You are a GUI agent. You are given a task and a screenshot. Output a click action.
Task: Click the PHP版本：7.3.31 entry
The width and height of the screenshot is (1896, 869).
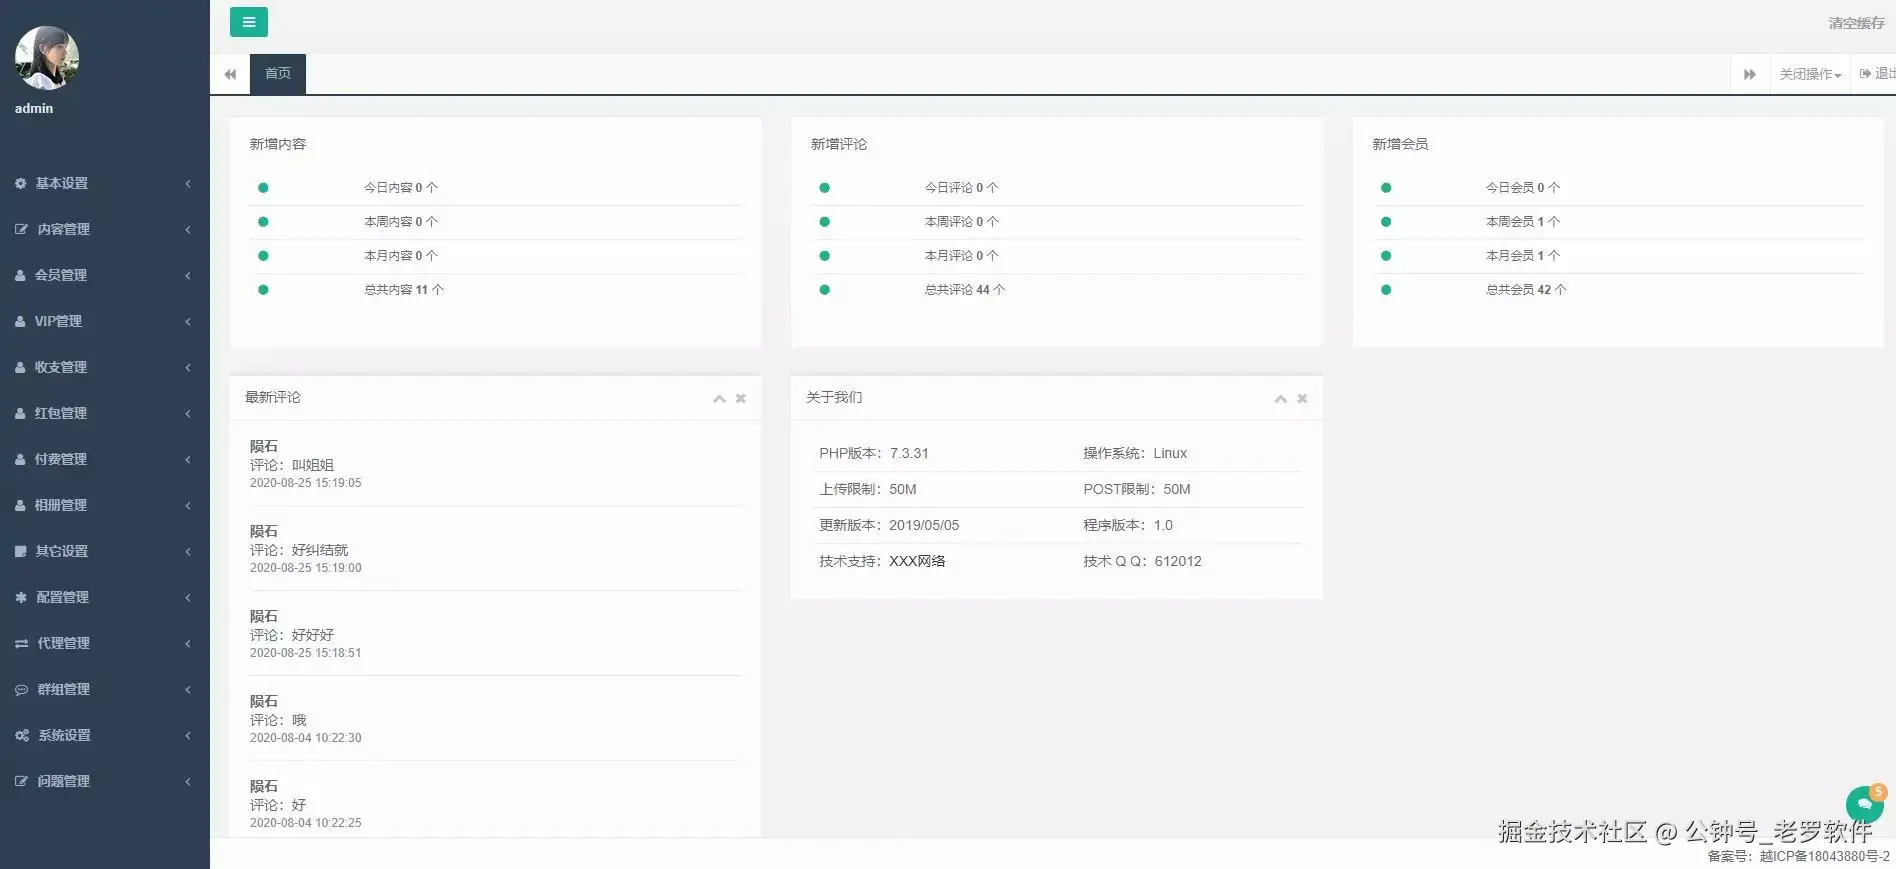pyautogui.click(x=874, y=454)
